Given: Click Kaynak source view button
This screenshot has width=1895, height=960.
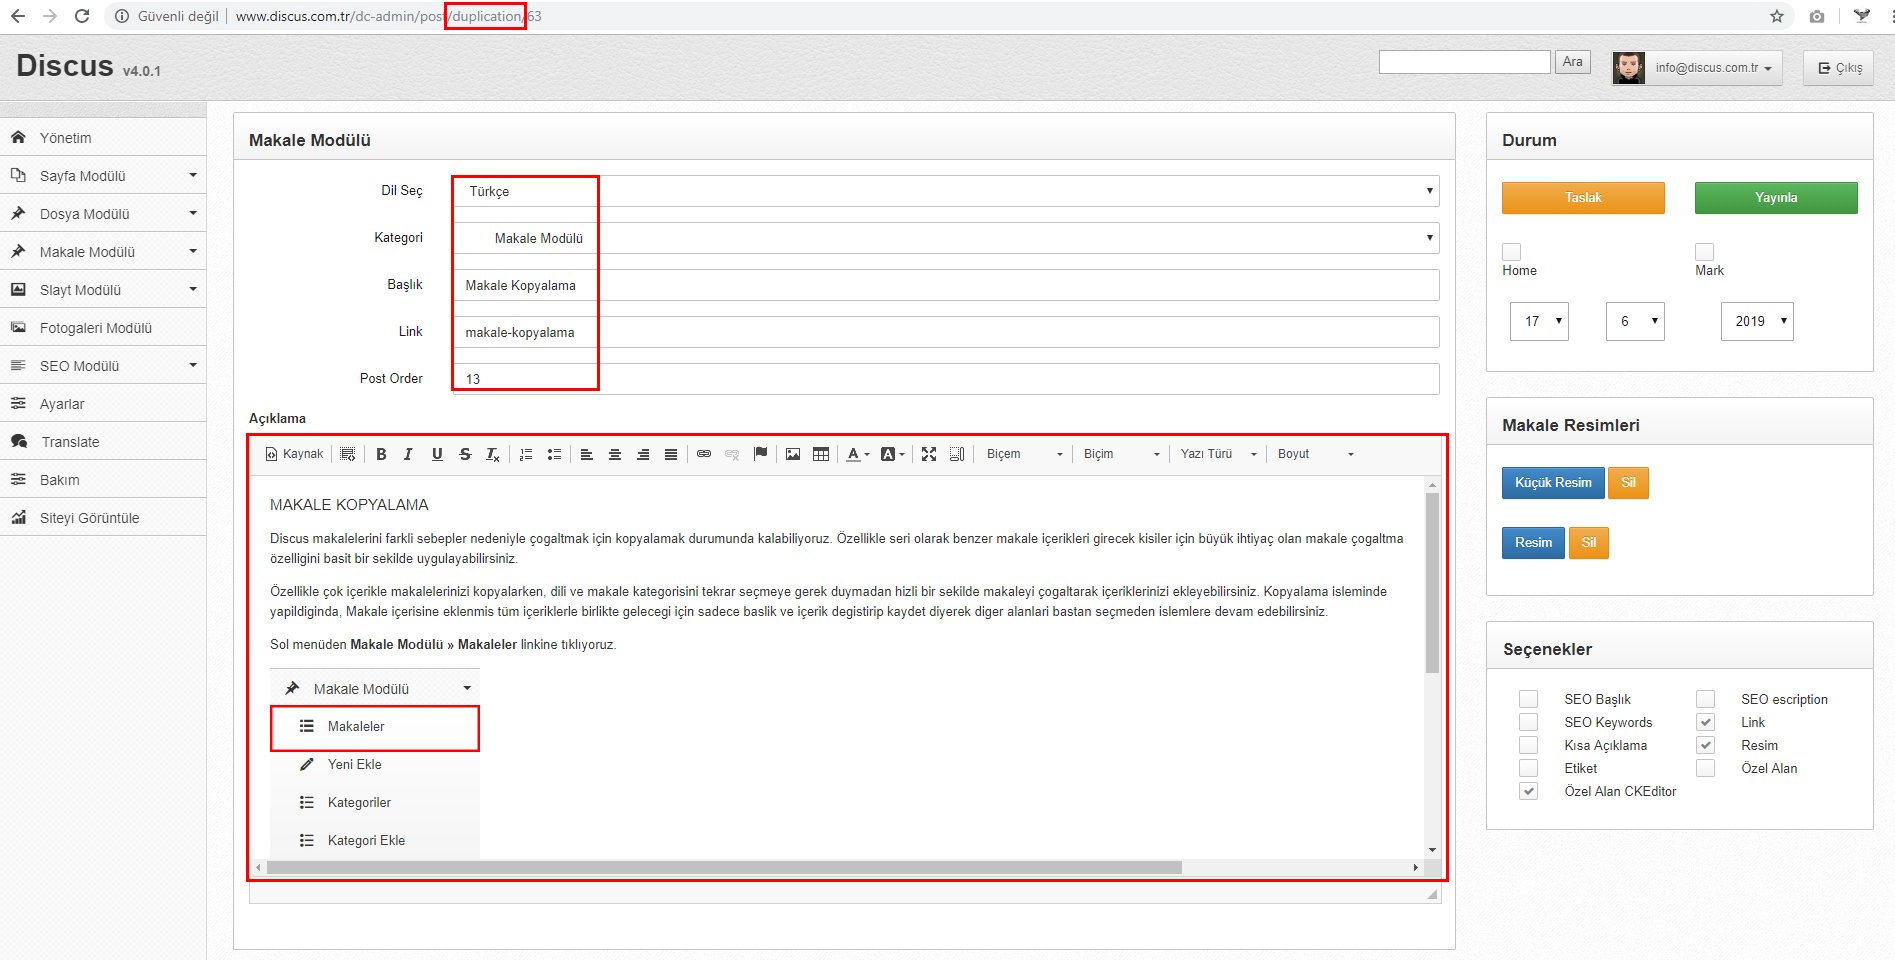Looking at the screenshot, I should pyautogui.click(x=294, y=454).
